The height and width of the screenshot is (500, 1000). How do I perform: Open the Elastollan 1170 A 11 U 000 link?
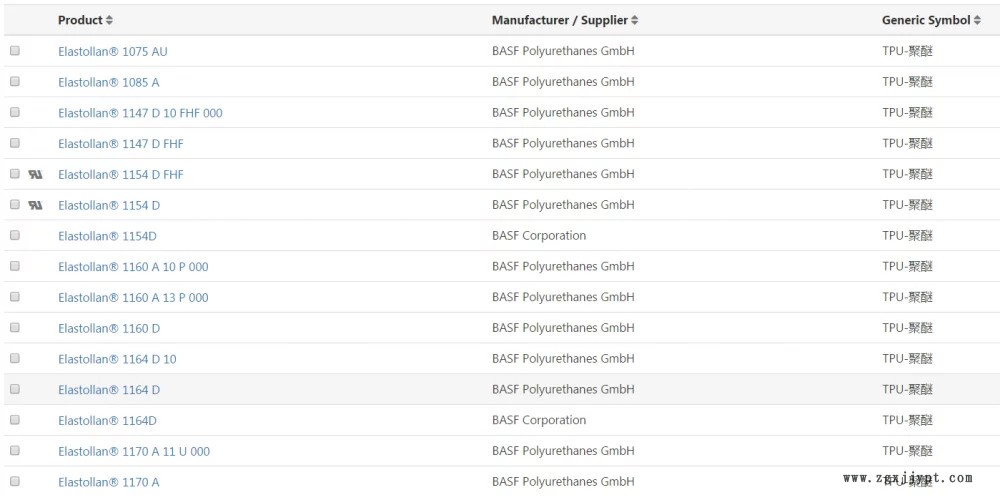click(134, 451)
